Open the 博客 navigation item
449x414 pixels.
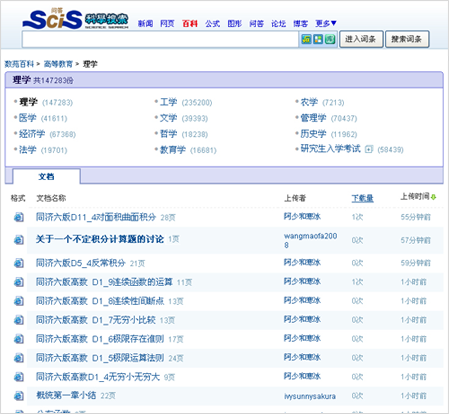pyautogui.click(x=300, y=24)
